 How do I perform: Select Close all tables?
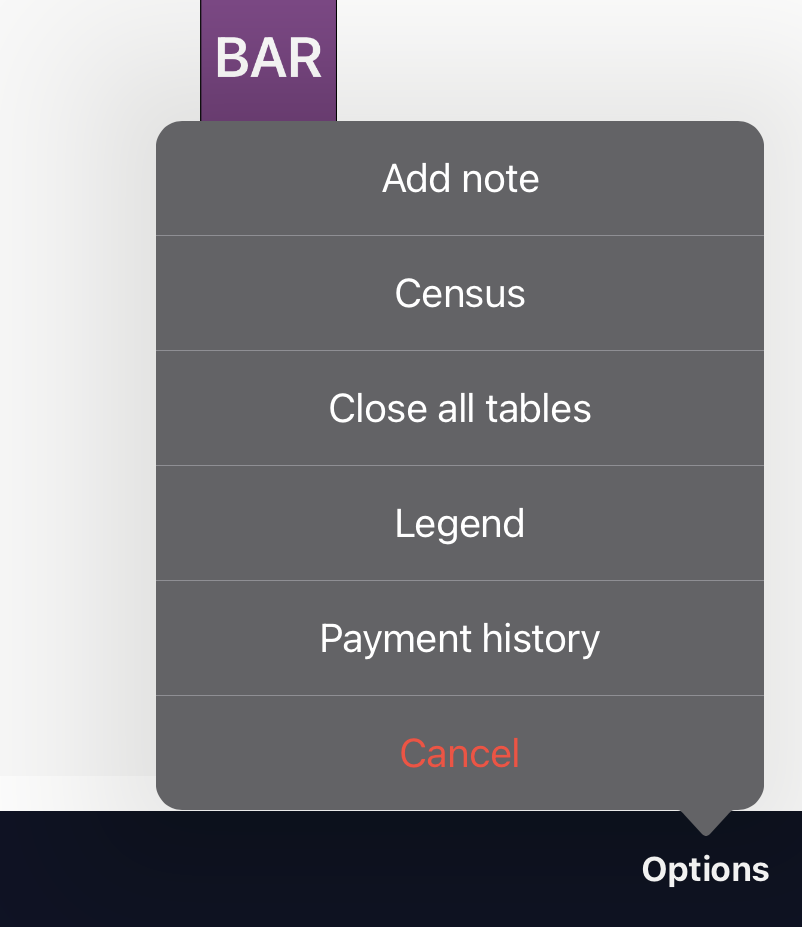tap(460, 408)
